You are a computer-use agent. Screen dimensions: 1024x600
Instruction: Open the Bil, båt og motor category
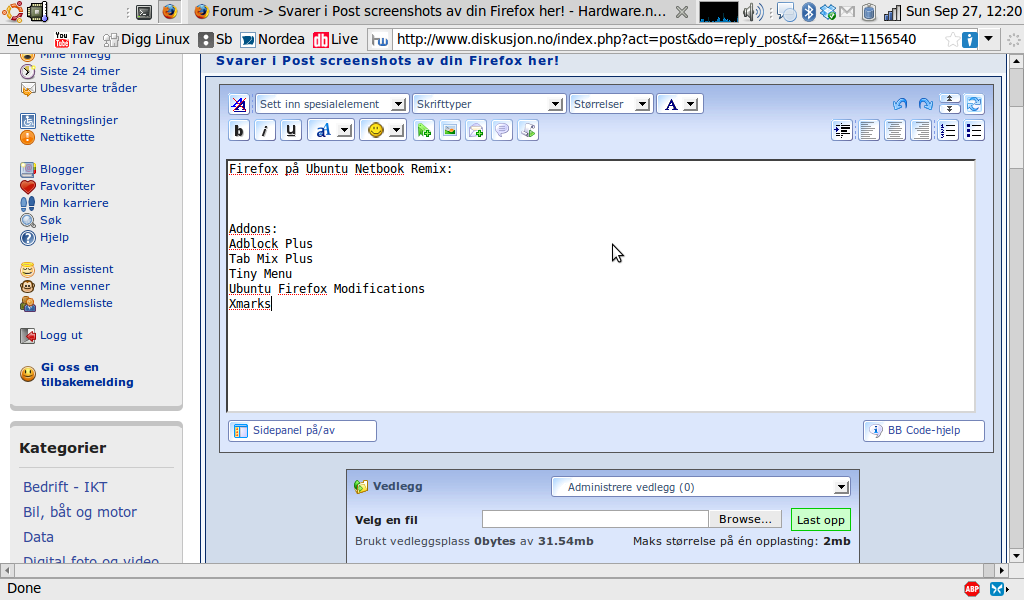tap(80, 512)
